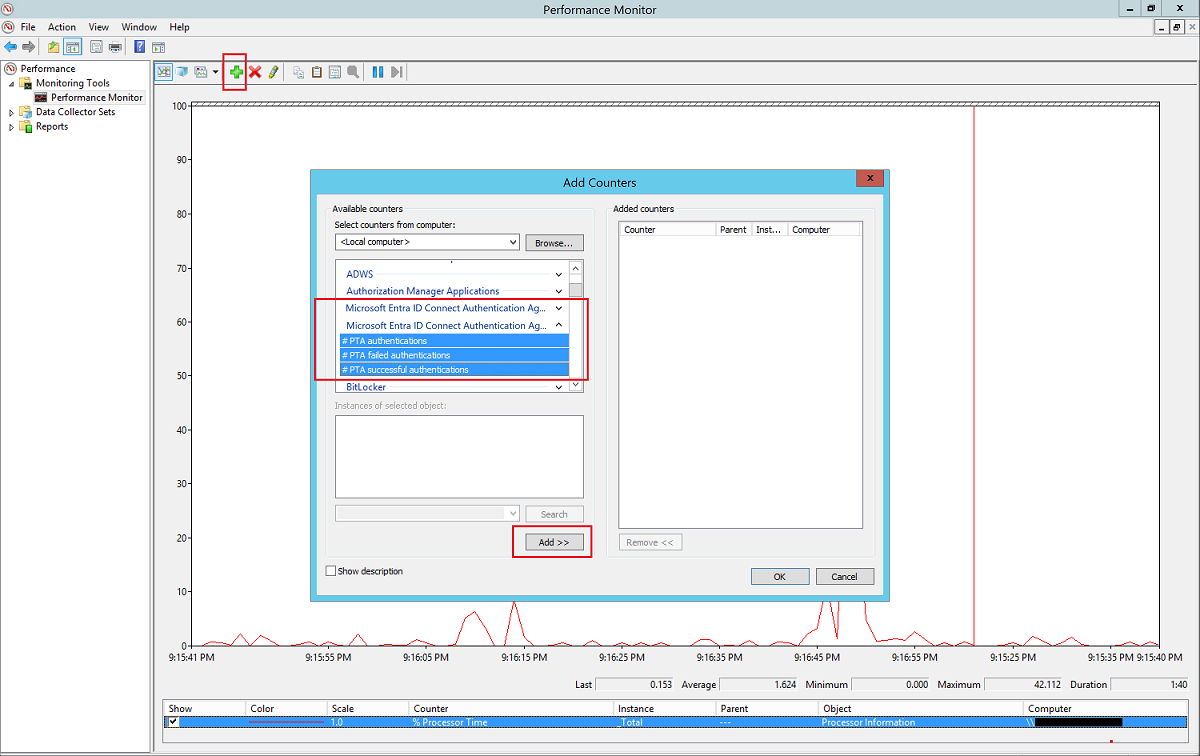This screenshot has width=1200, height=756.
Task: Expand the Data Collector Sets tree node
Action: 12,112
